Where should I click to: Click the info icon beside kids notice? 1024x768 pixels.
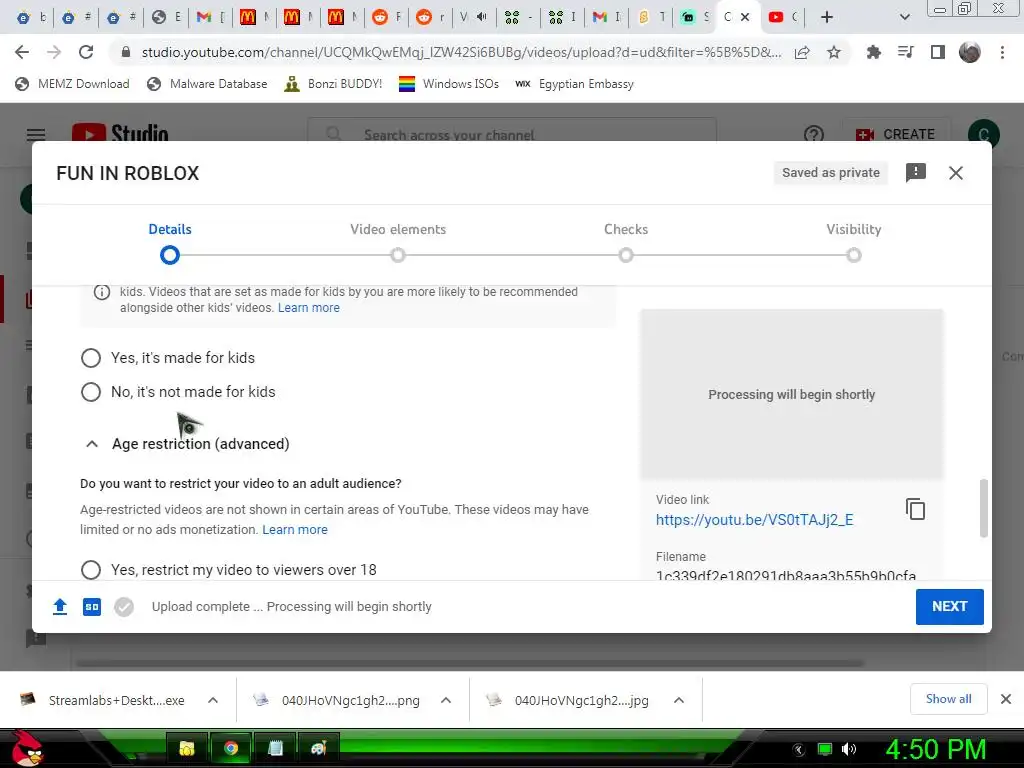(x=102, y=292)
